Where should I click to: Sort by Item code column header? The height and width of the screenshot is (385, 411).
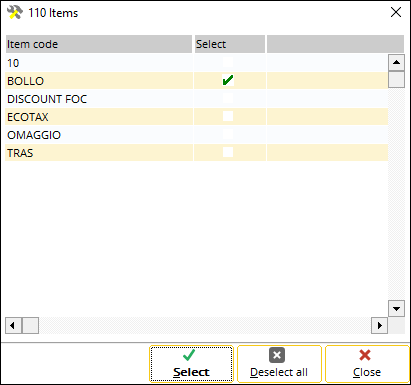coord(99,44)
